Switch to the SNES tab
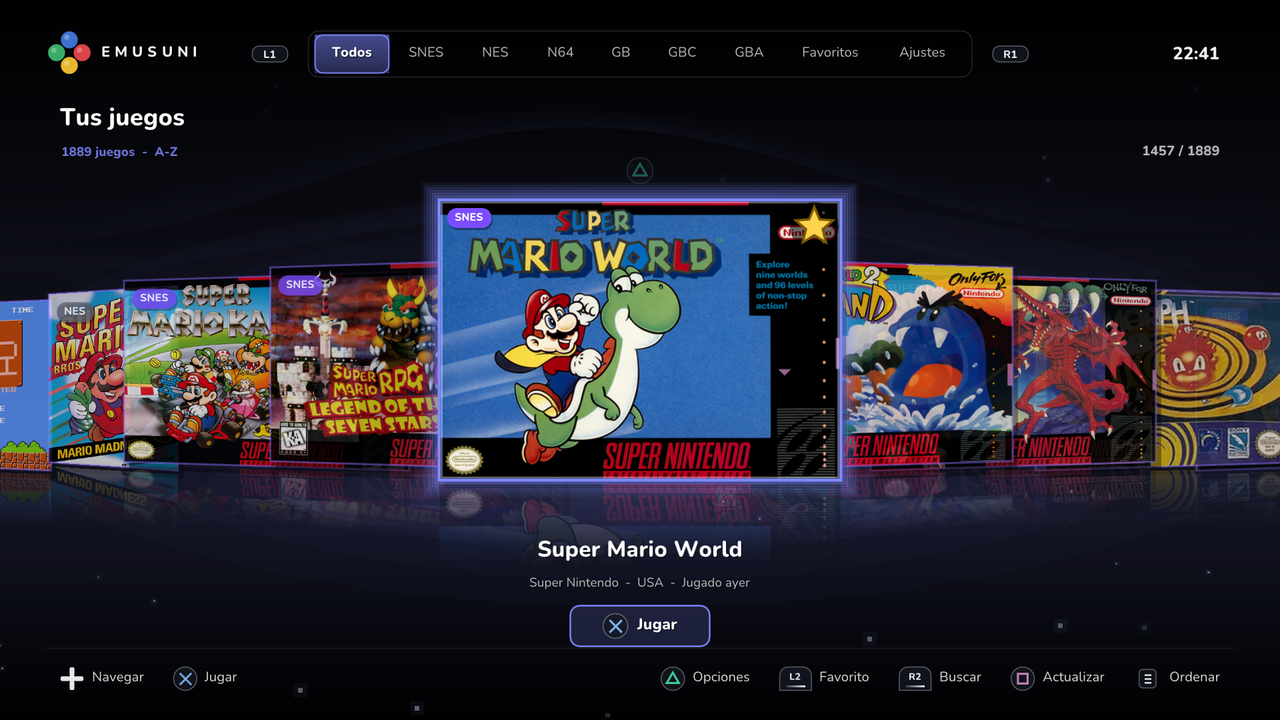1280x720 pixels. pos(426,53)
